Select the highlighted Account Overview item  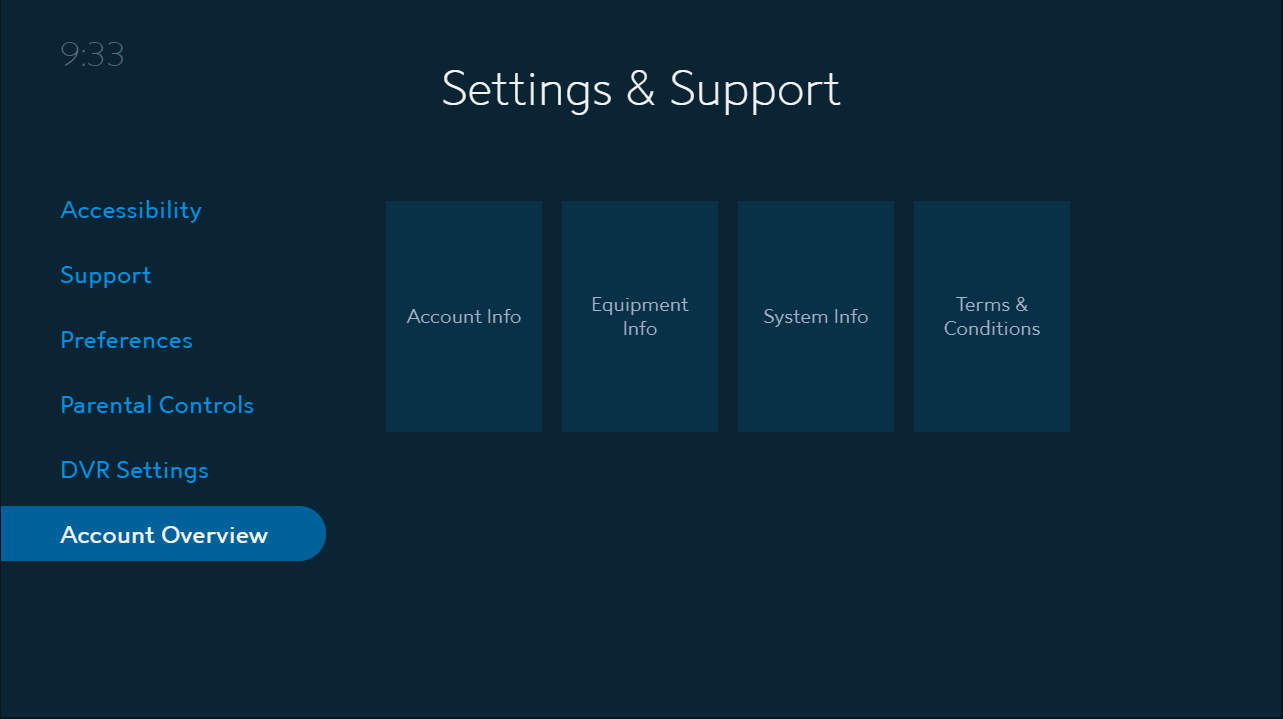[x=164, y=534]
